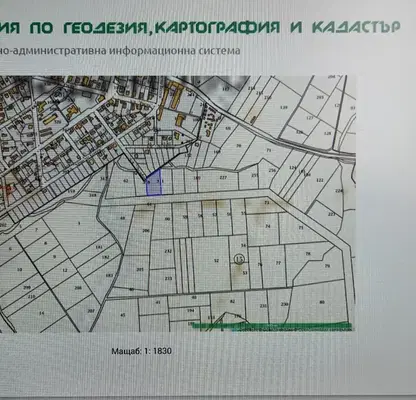Select parcel number 10 on the map
This screenshot has width=416, height=400.
(x=19, y=270)
